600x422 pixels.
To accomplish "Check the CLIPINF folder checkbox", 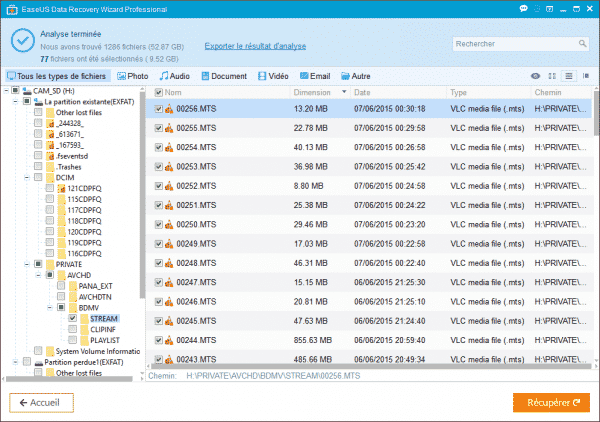I will 72,329.
